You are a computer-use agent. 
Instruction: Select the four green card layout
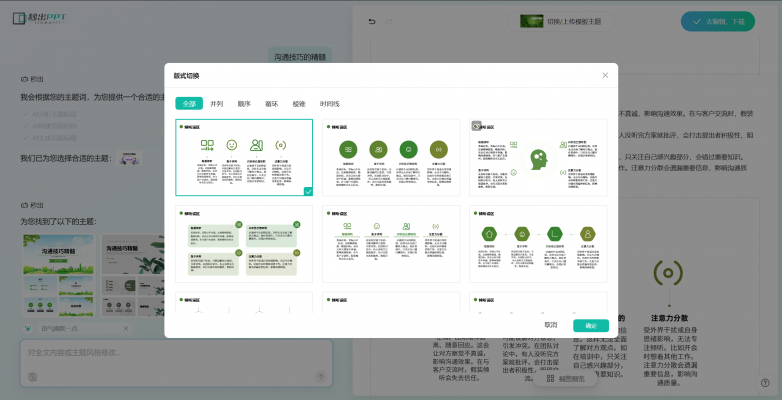pyautogui.click(x=244, y=244)
